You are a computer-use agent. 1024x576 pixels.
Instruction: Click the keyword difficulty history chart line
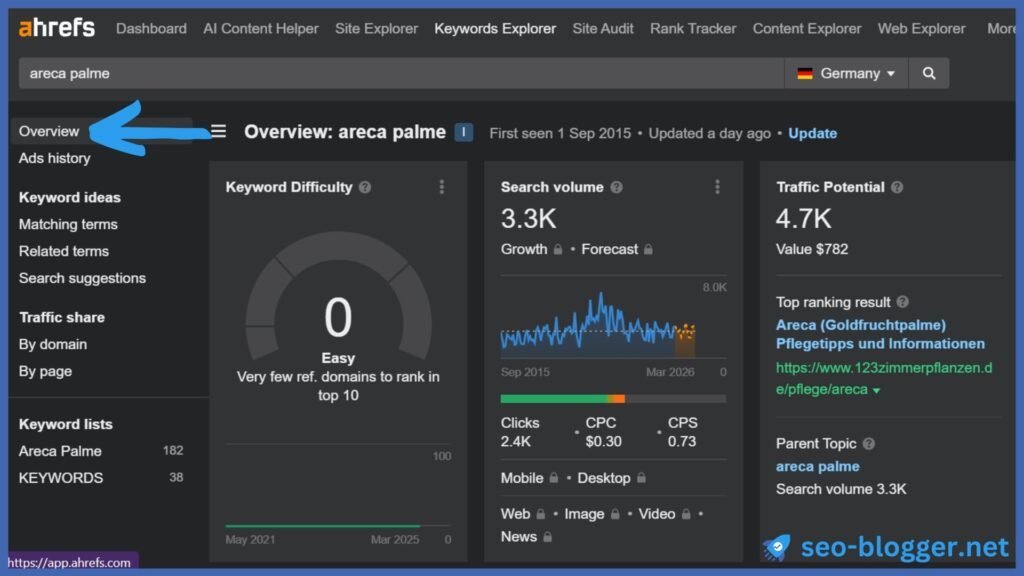(323, 526)
